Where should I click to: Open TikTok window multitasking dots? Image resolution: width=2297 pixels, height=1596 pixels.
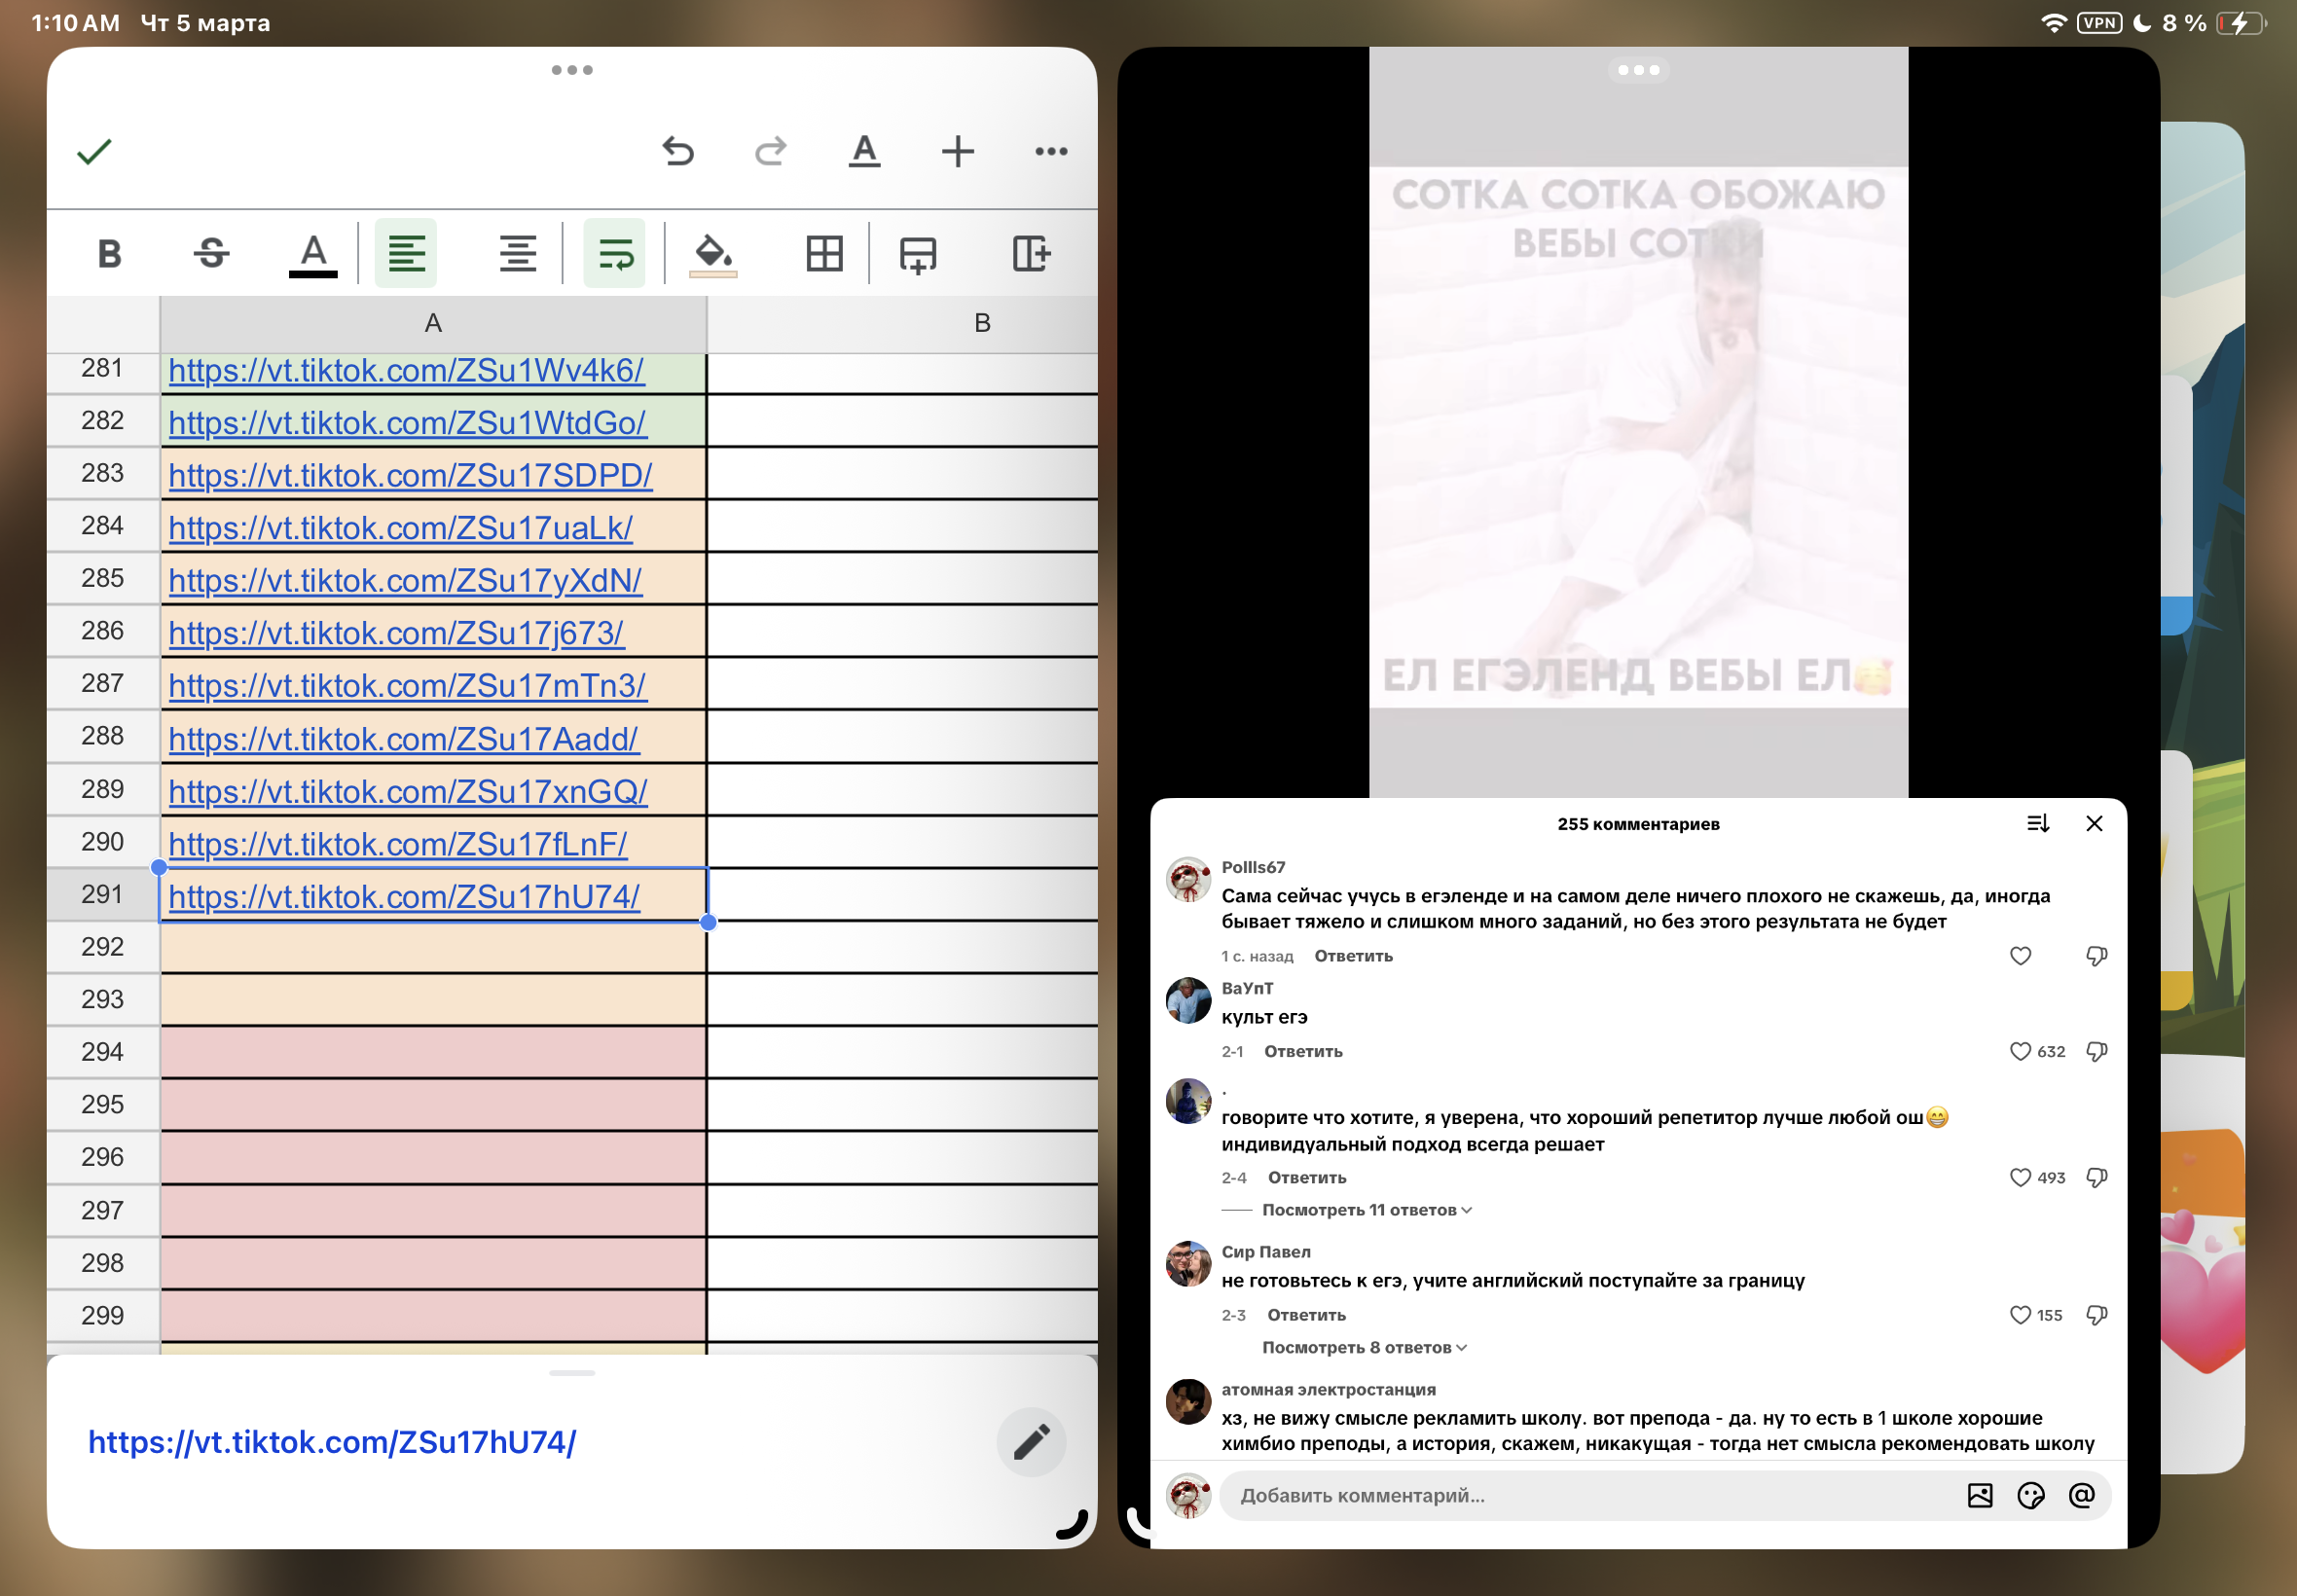point(1638,70)
